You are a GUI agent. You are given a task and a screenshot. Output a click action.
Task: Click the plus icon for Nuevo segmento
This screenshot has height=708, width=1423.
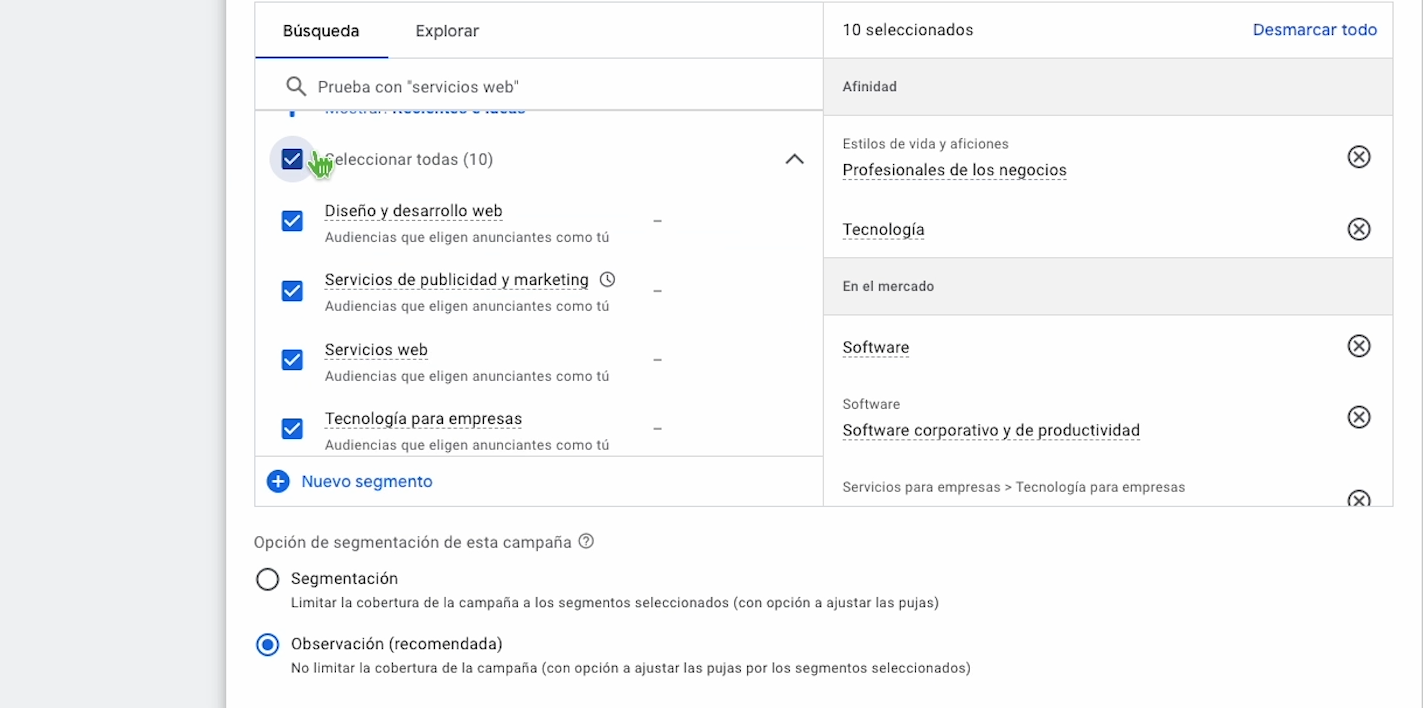pyautogui.click(x=278, y=482)
